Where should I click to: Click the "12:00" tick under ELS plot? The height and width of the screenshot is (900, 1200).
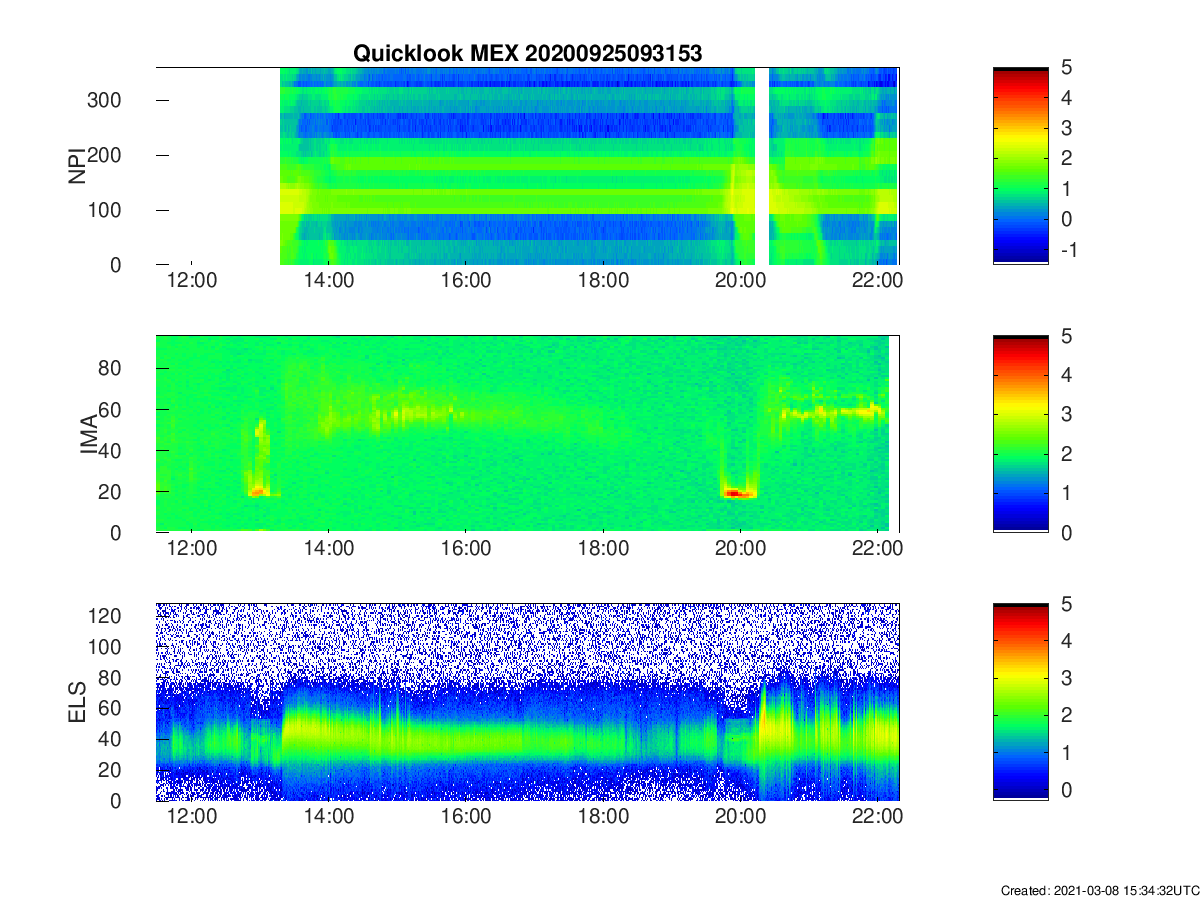(x=191, y=817)
